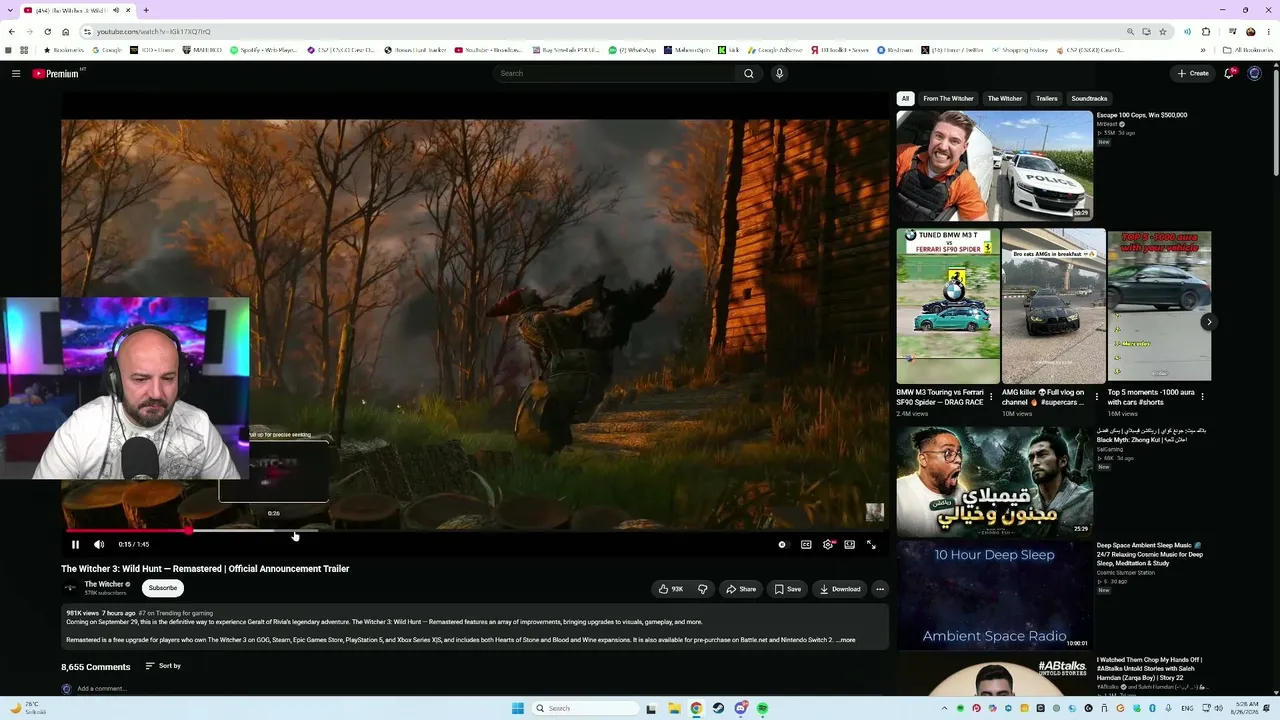Viewport: 1280px width, 720px height.
Task: Open the 10 Hour Deep Sleep thumbnail
Action: tap(995, 595)
